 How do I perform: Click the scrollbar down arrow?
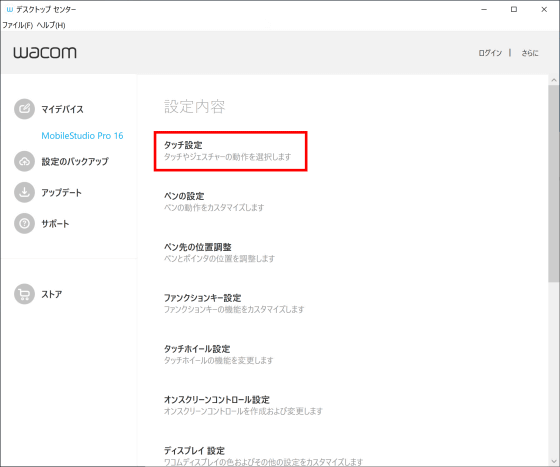554,461
